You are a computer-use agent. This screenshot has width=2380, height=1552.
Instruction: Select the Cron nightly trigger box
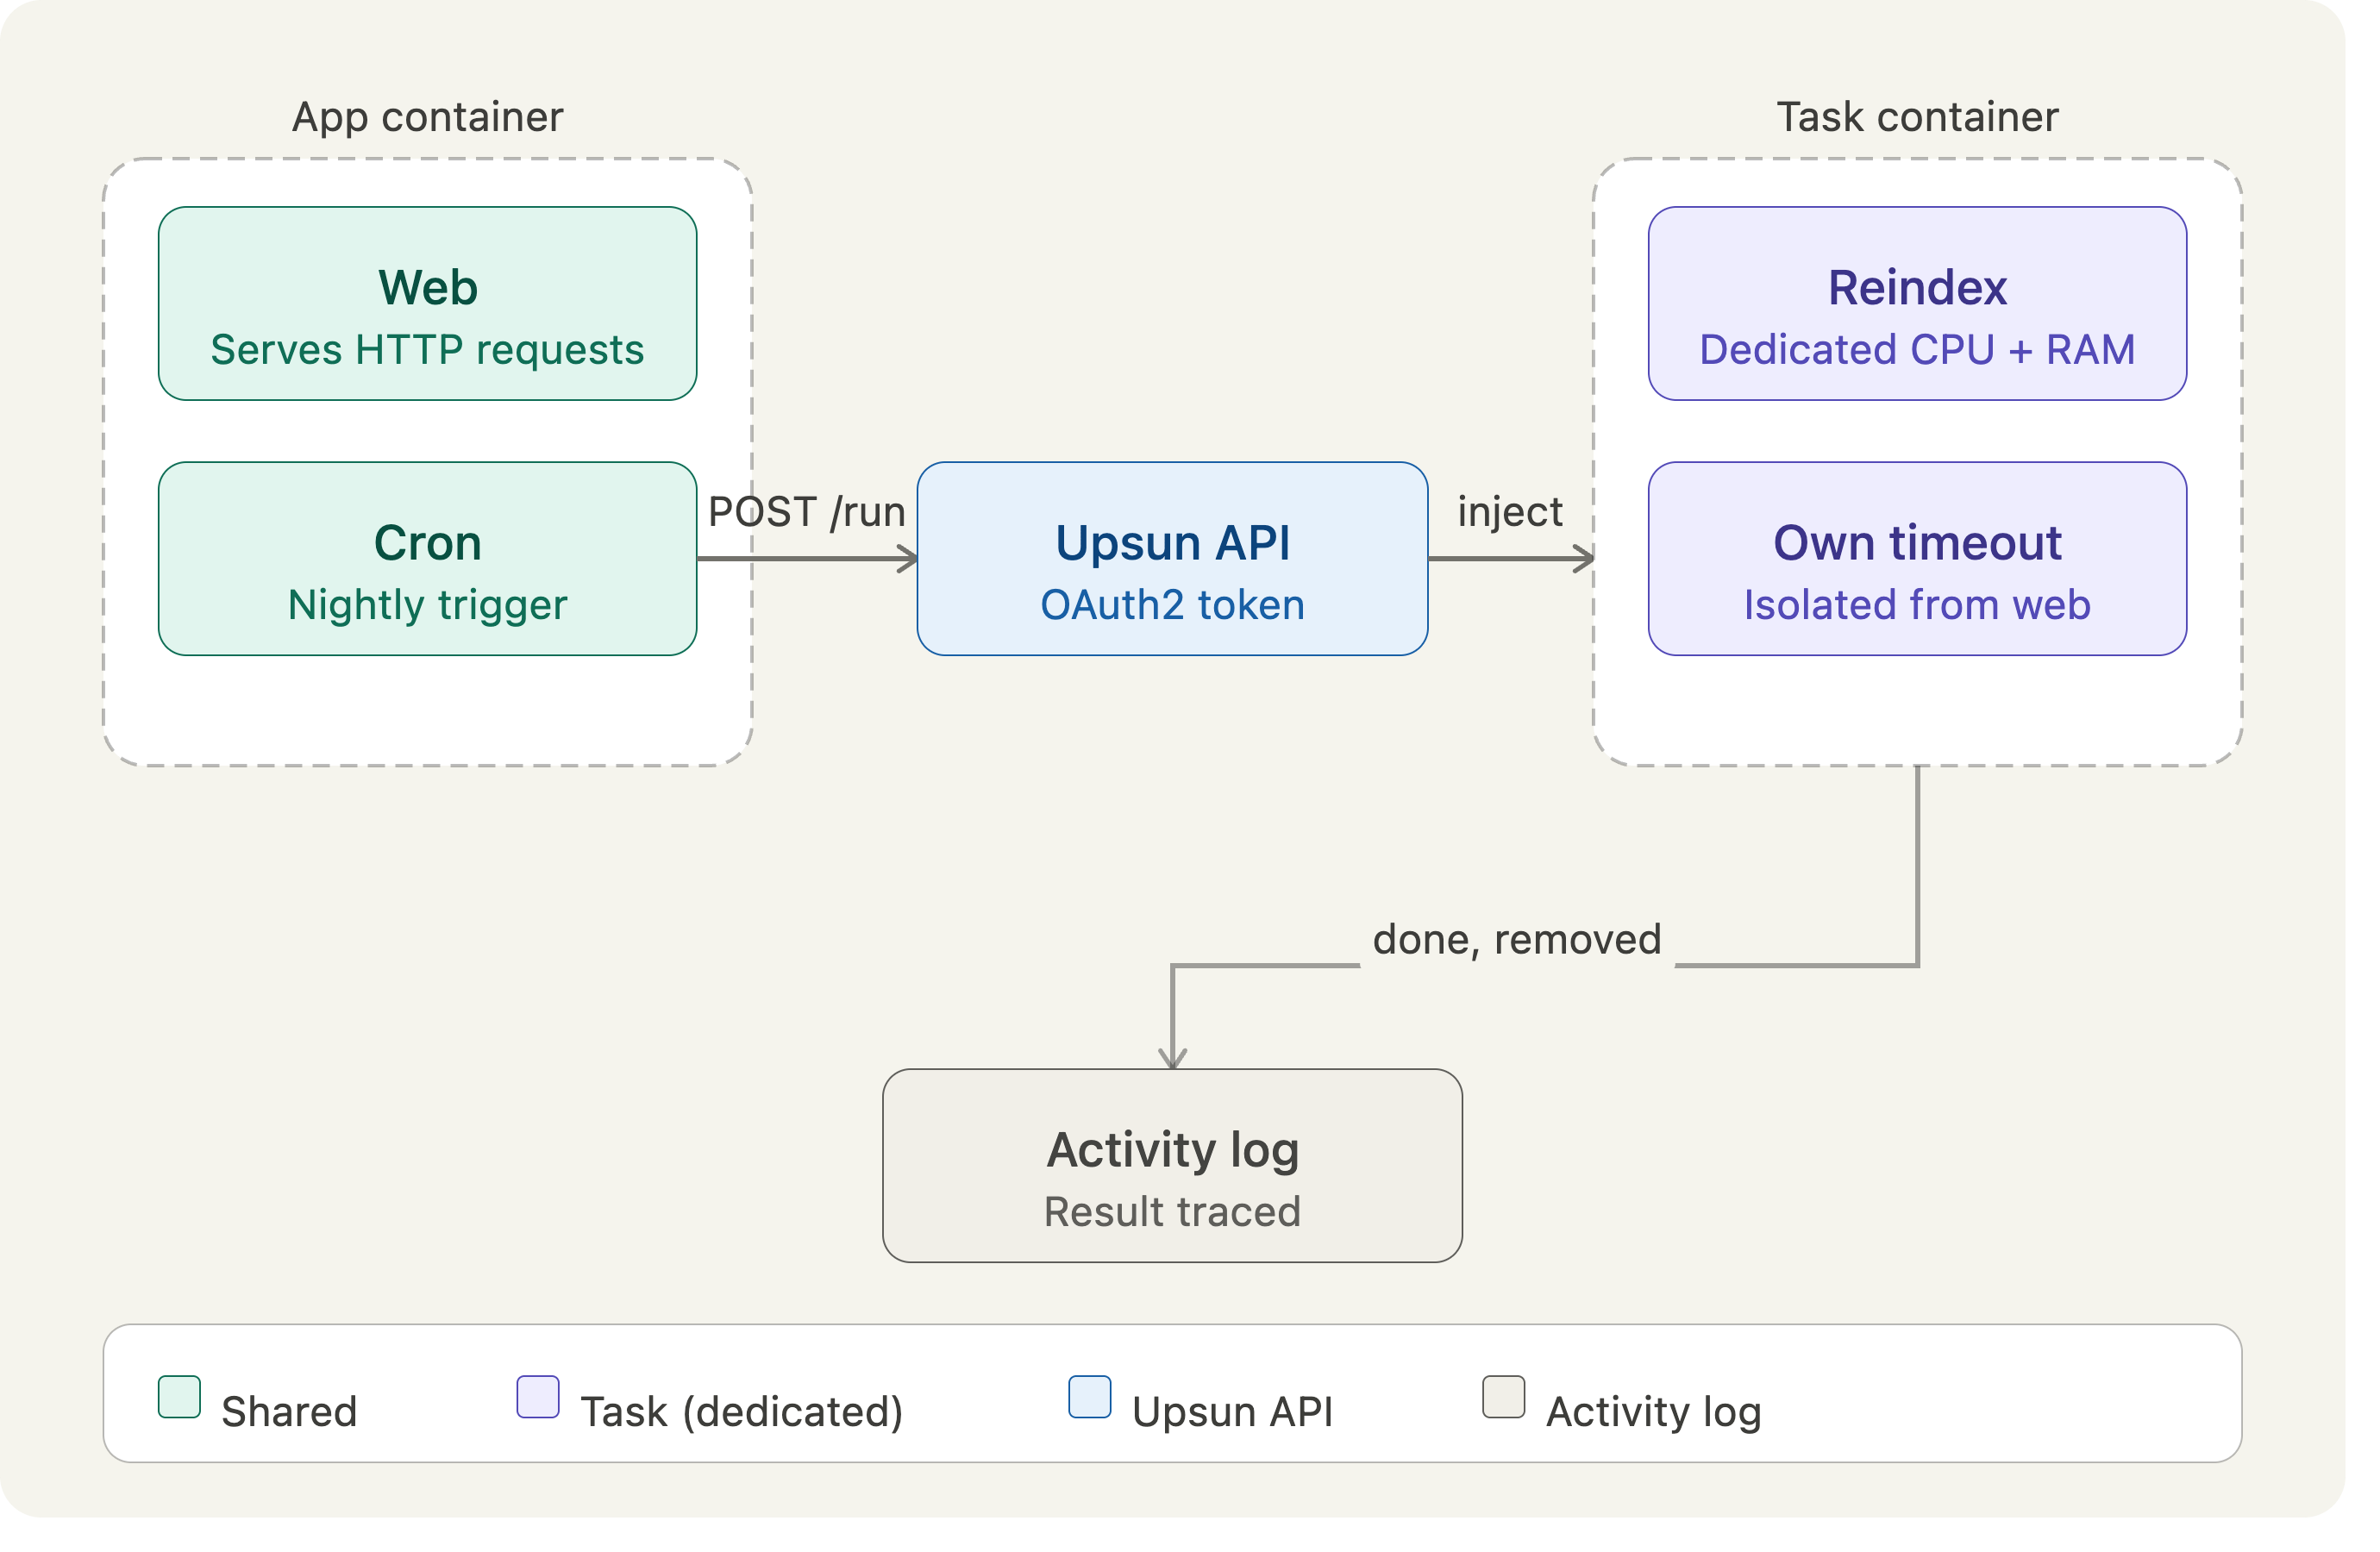(428, 559)
